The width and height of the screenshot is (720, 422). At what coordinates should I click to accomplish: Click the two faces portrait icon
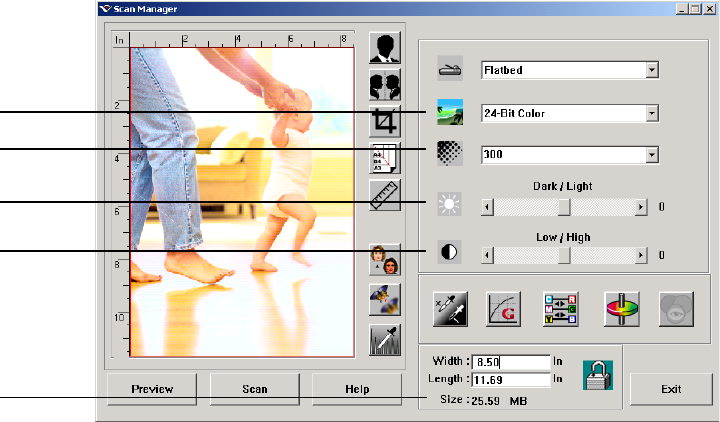pos(385,260)
